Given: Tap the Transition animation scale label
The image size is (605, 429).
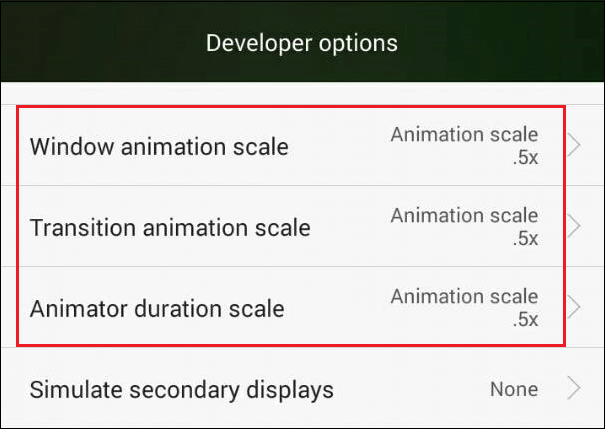Looking at the screenshot, I should (x=170, y=227).
